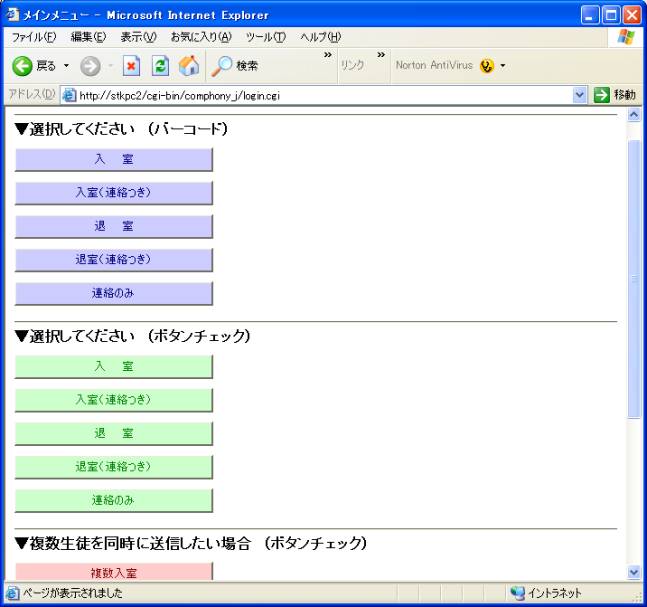Click the grey Forward arrow icon
The width and height of the screenshot is (647, 607).
point(90,66)
